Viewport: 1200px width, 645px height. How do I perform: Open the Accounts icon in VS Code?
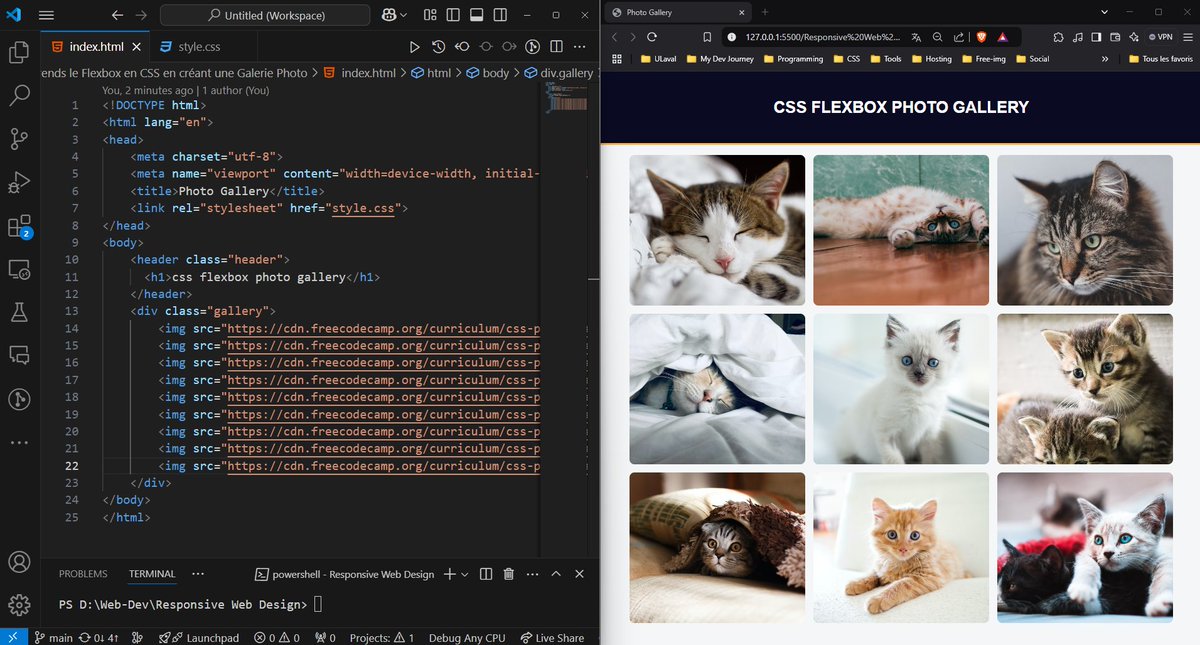[x=19, y=562]
